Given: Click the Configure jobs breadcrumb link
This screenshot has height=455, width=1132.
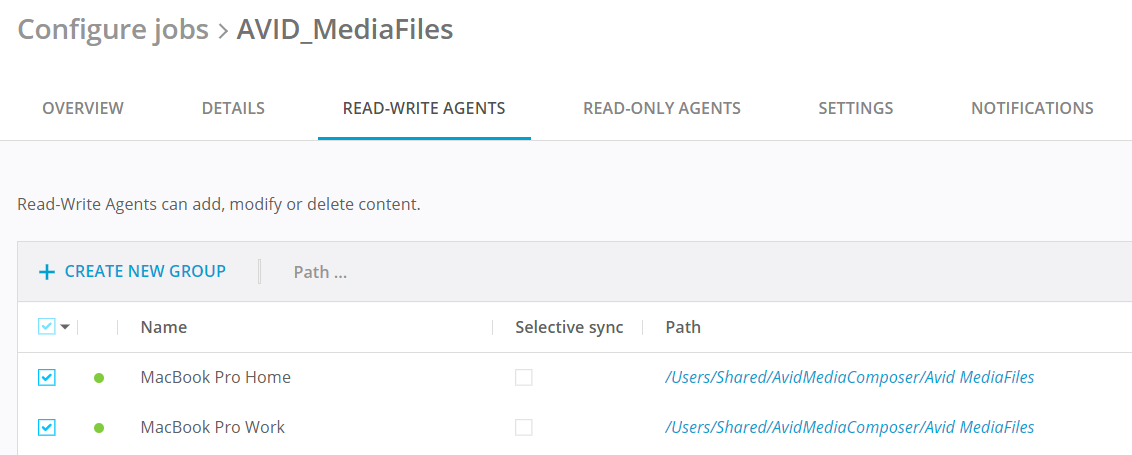Looking at the screenshot, I should click(113, 30).
